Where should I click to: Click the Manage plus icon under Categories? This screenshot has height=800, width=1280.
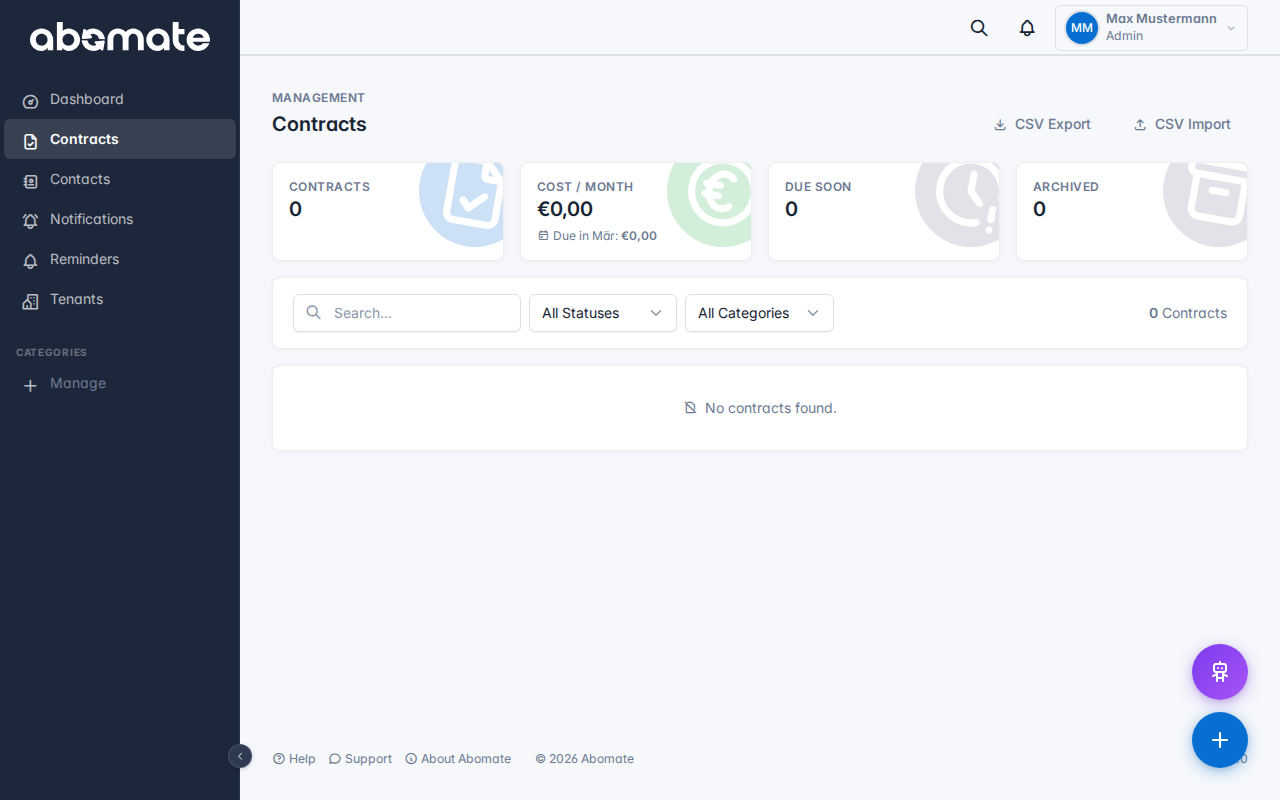click(x=30, y=385)
